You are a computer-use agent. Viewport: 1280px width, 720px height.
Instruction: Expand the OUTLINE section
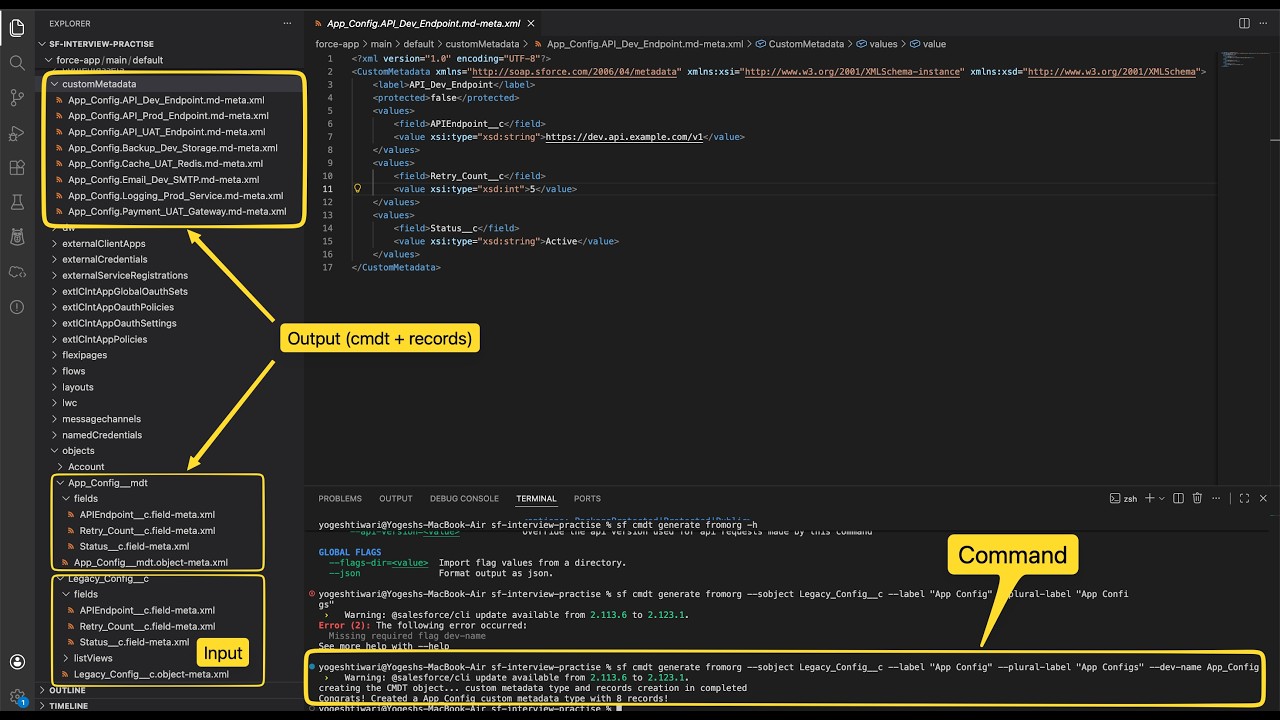tap(67, 690)
